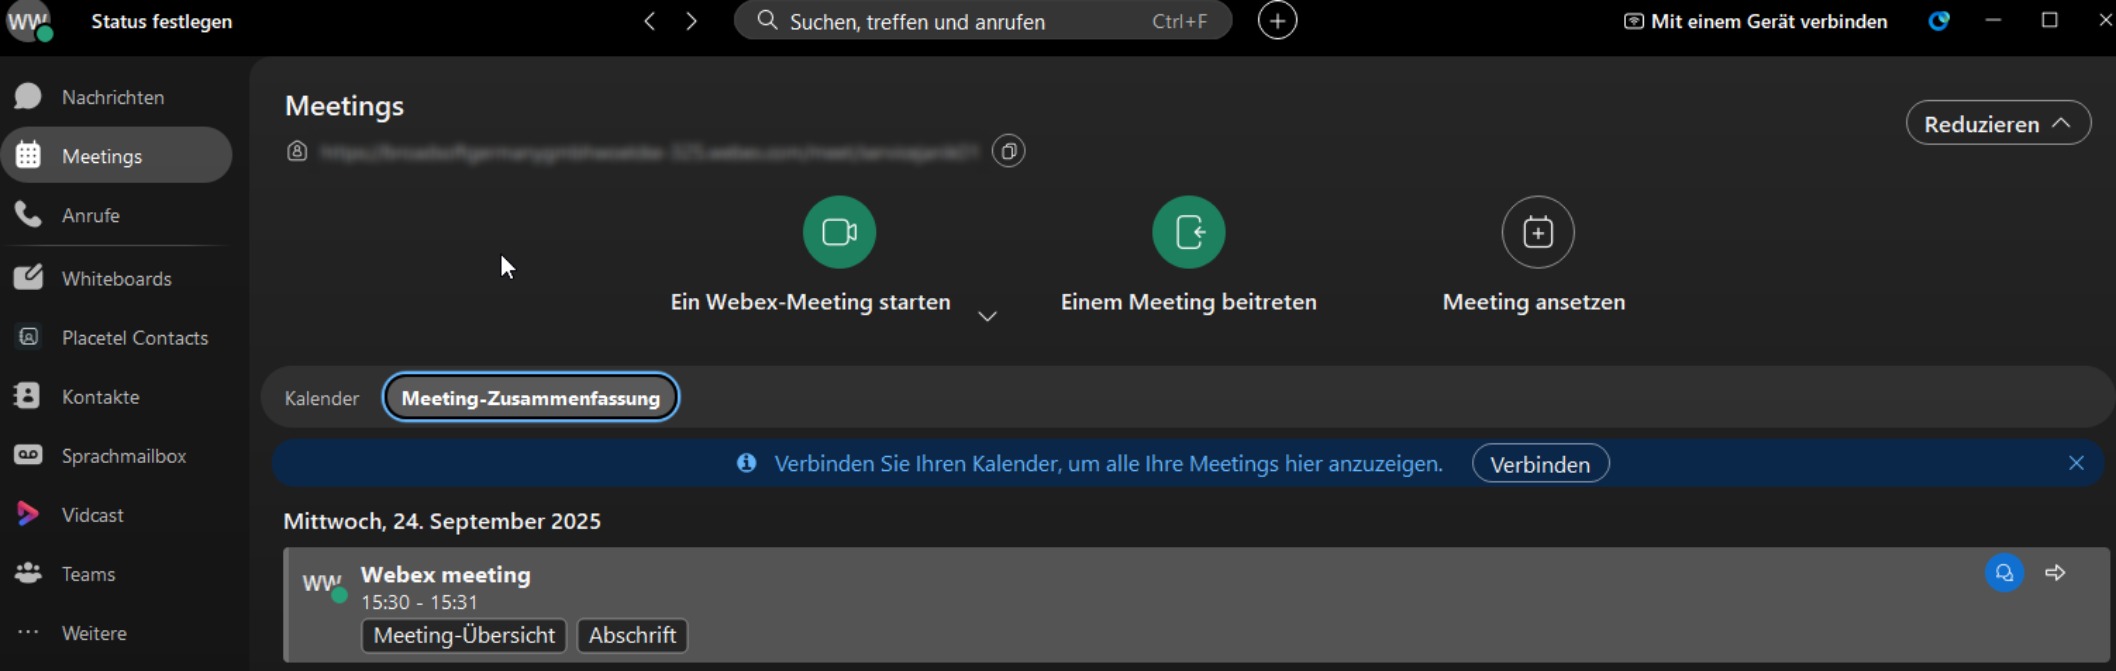Navigate forward with the right arrow
This screenshot has width=2116, height=671.
[x=691, y=21]
